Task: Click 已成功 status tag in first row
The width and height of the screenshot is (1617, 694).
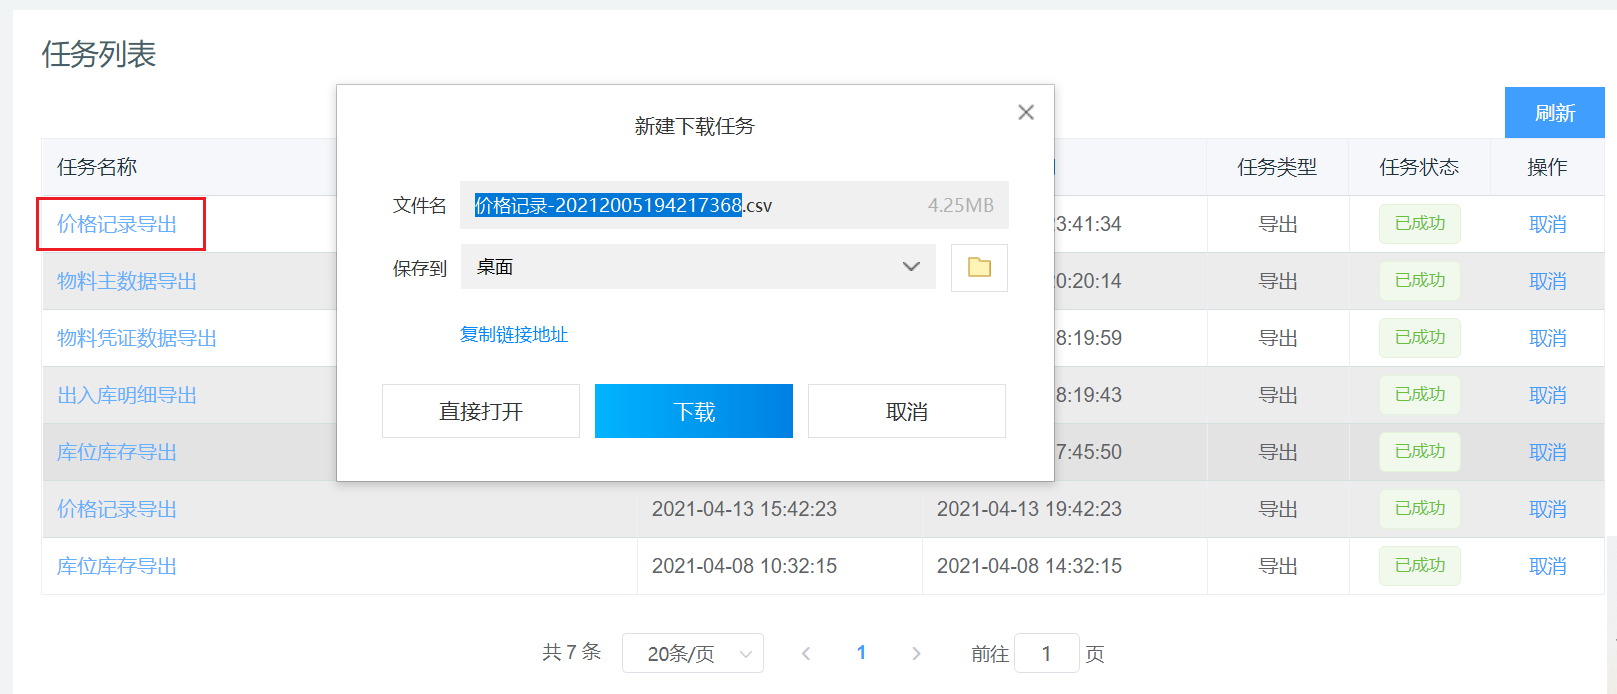Action: pos(1419,224)
